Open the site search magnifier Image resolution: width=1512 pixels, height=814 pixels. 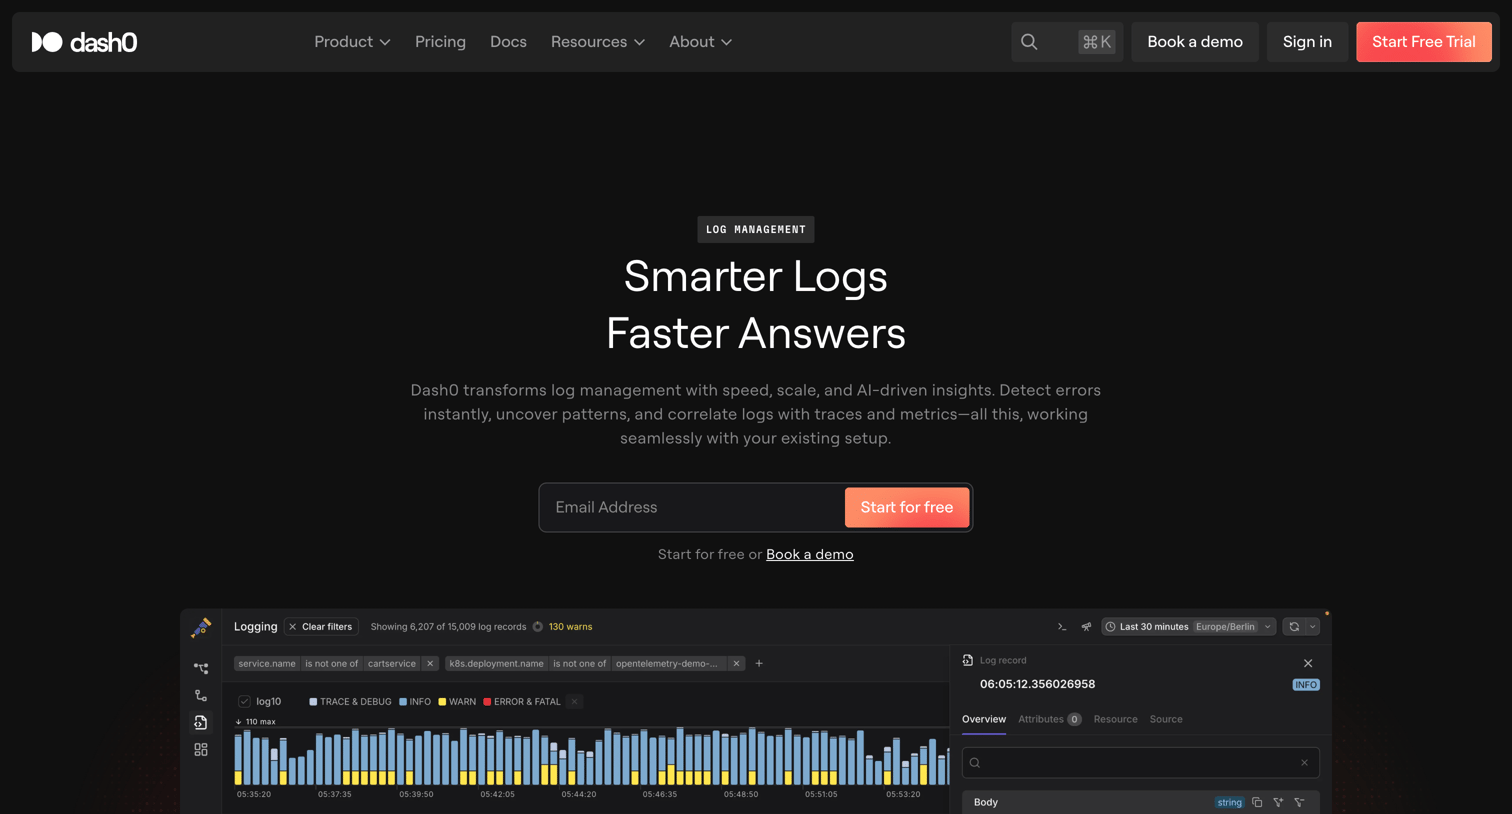tap(1029, 42)
